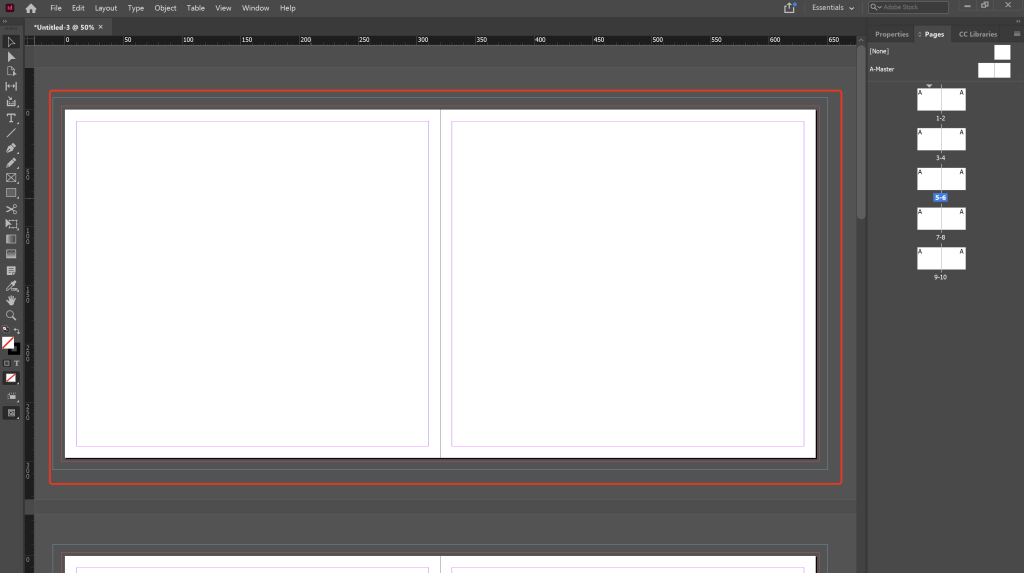Activate the Zoom tool

tap(11, 315)
